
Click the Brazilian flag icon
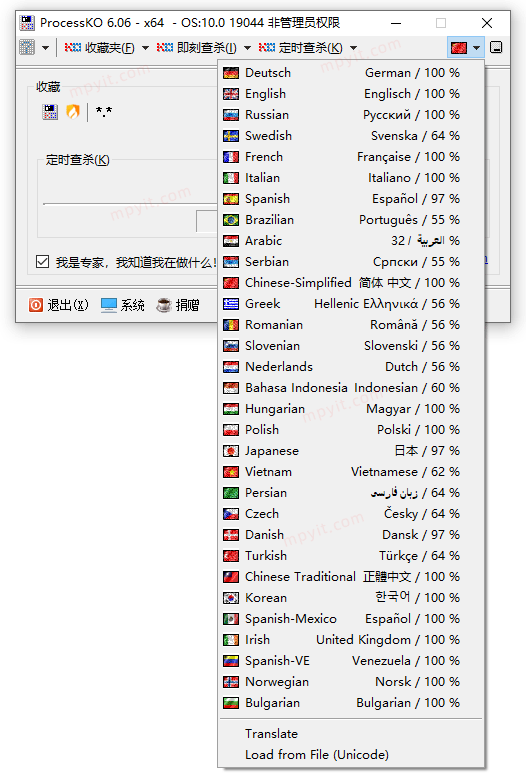[x=231, y=220]
